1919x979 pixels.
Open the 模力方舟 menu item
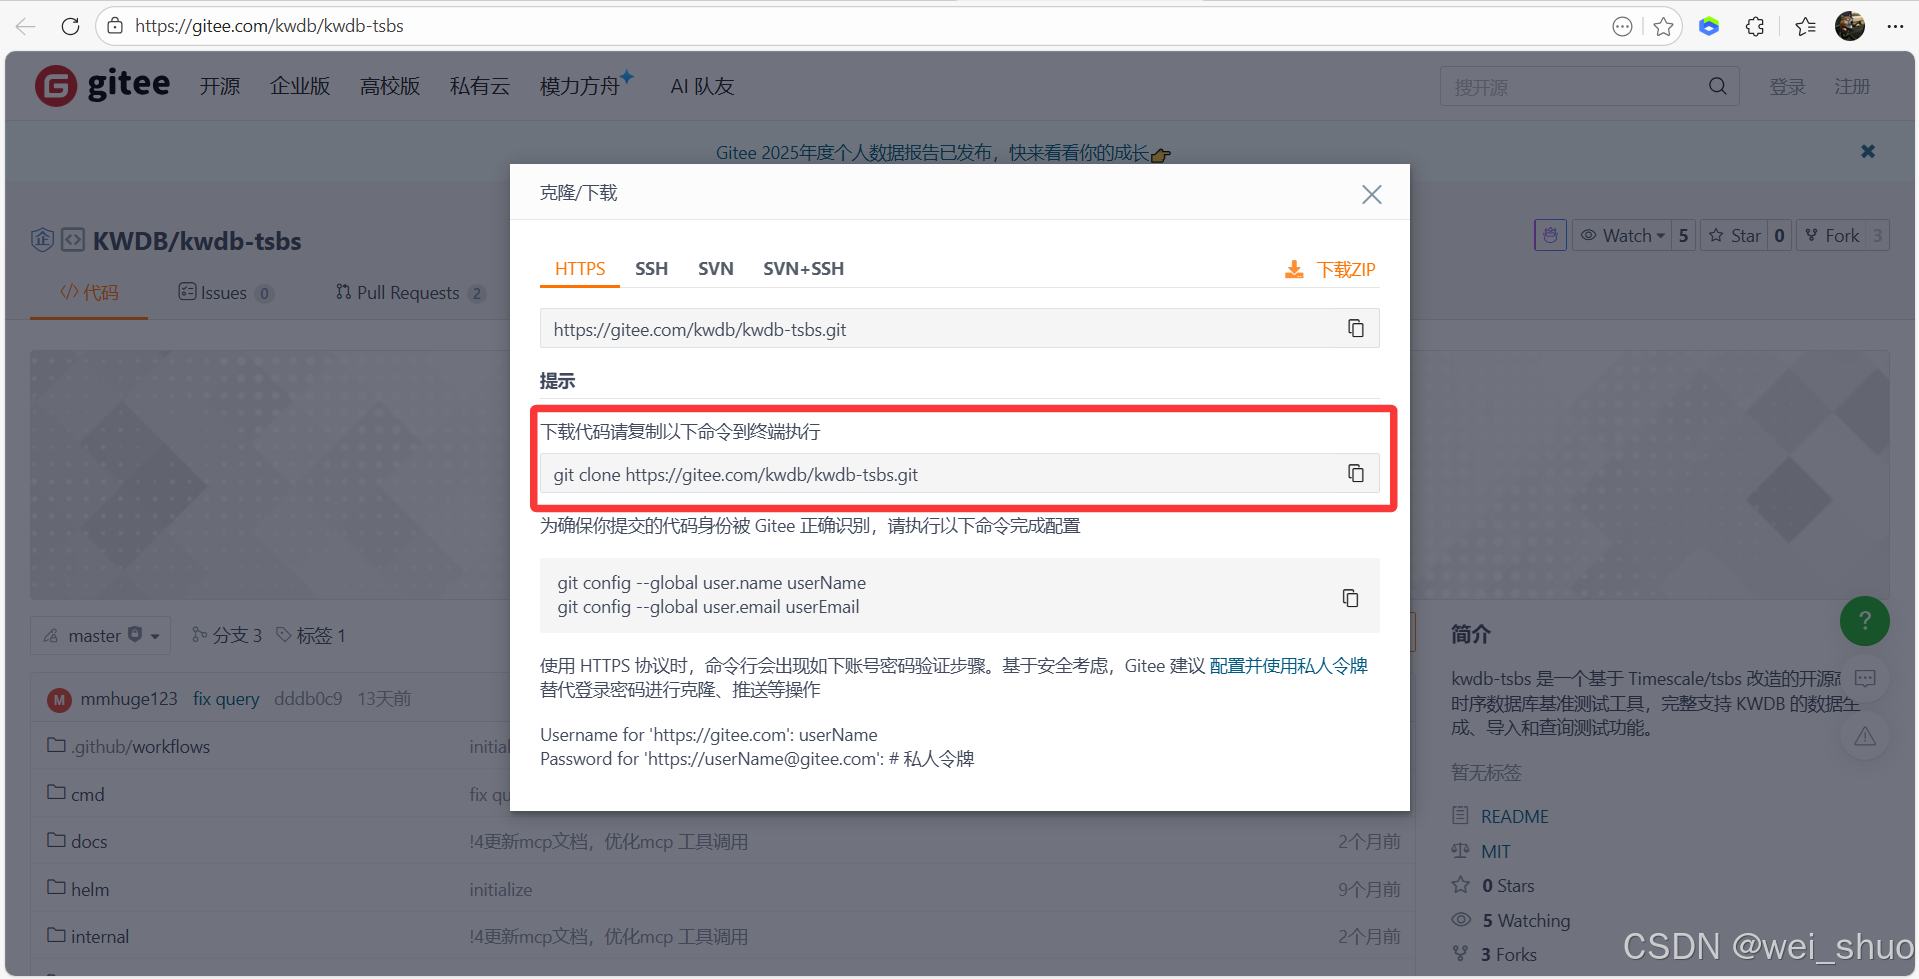tap(586, 85)
